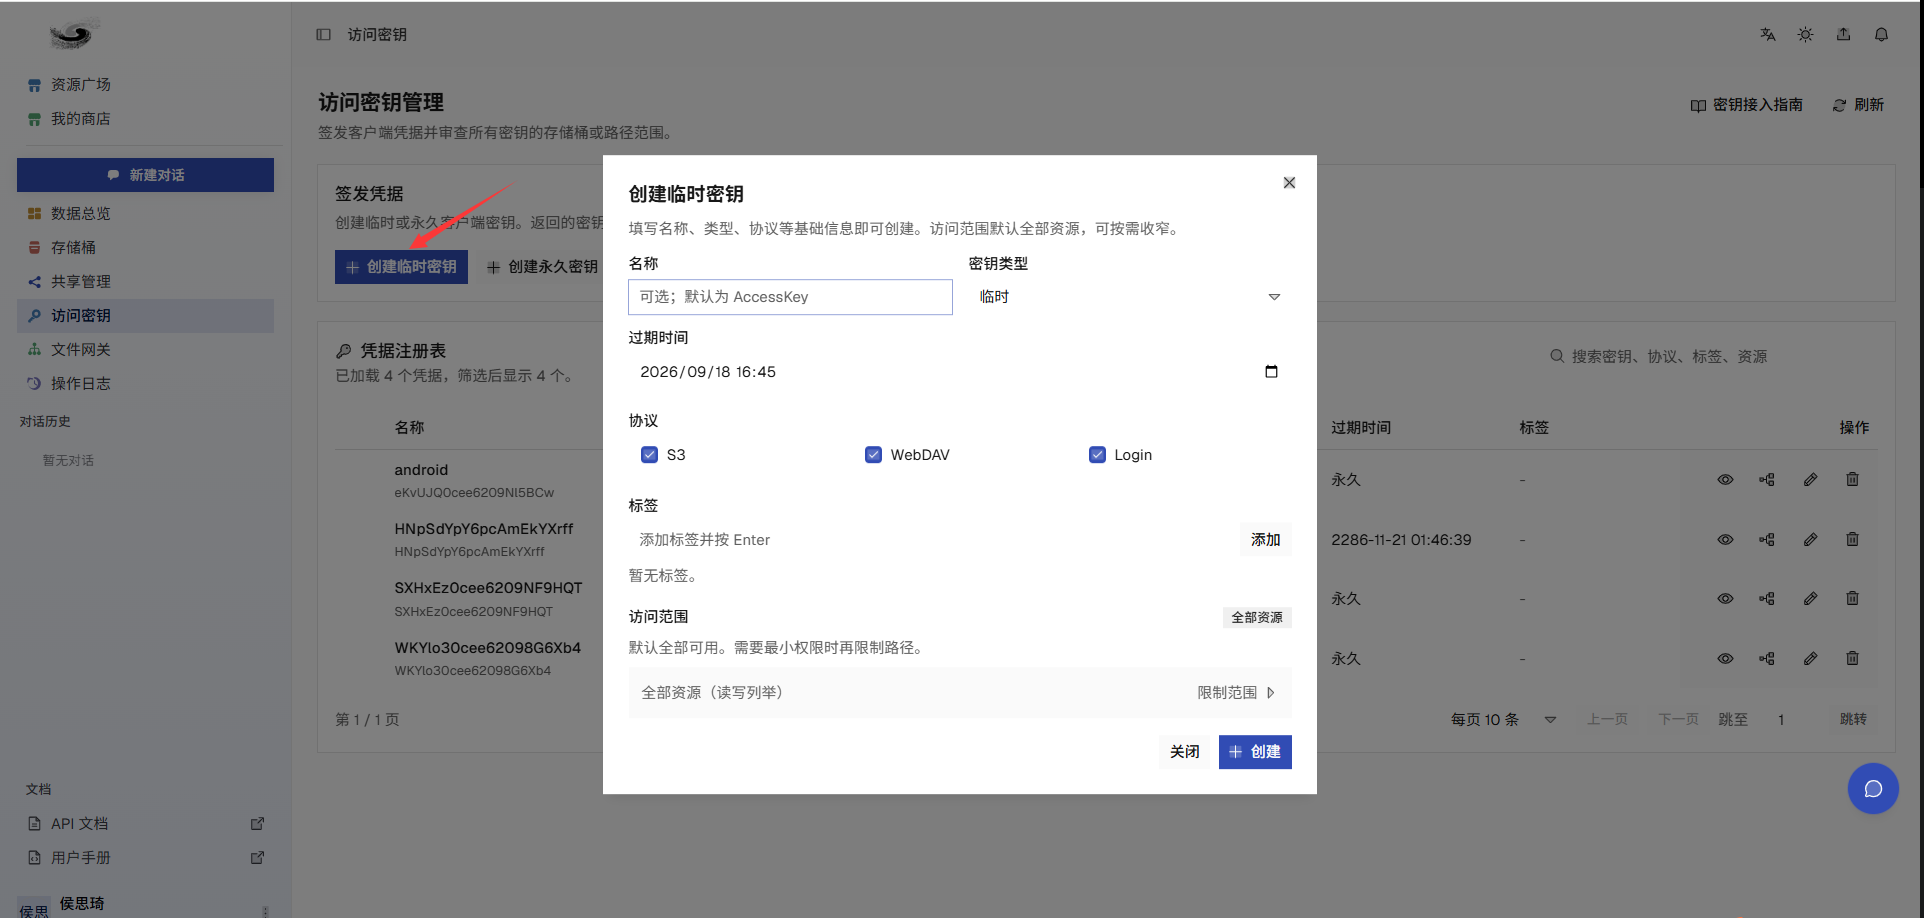Open 数据总览 in sidebar

pyautogui.click(x=145, y=213)
